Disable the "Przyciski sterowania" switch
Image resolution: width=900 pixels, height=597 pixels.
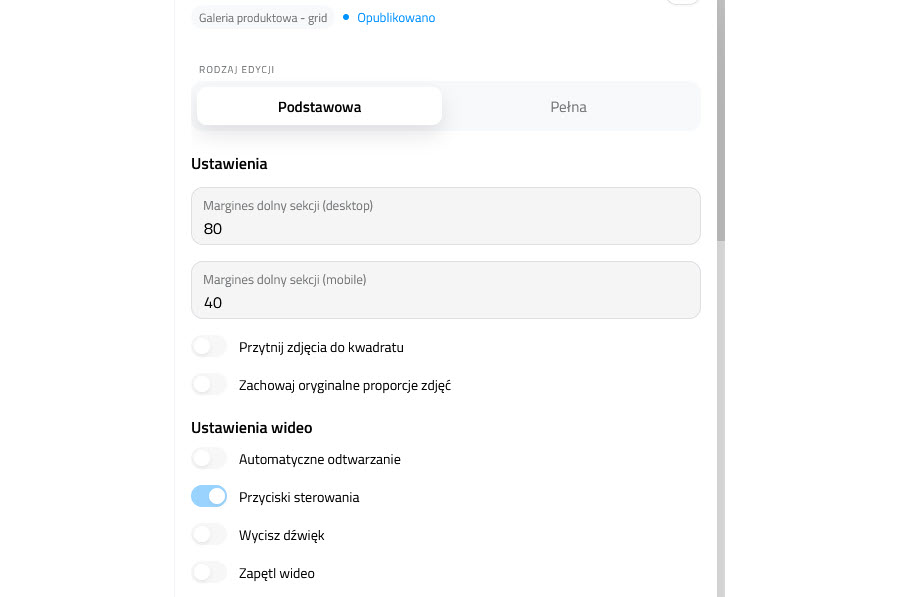[x=208, y=496]
